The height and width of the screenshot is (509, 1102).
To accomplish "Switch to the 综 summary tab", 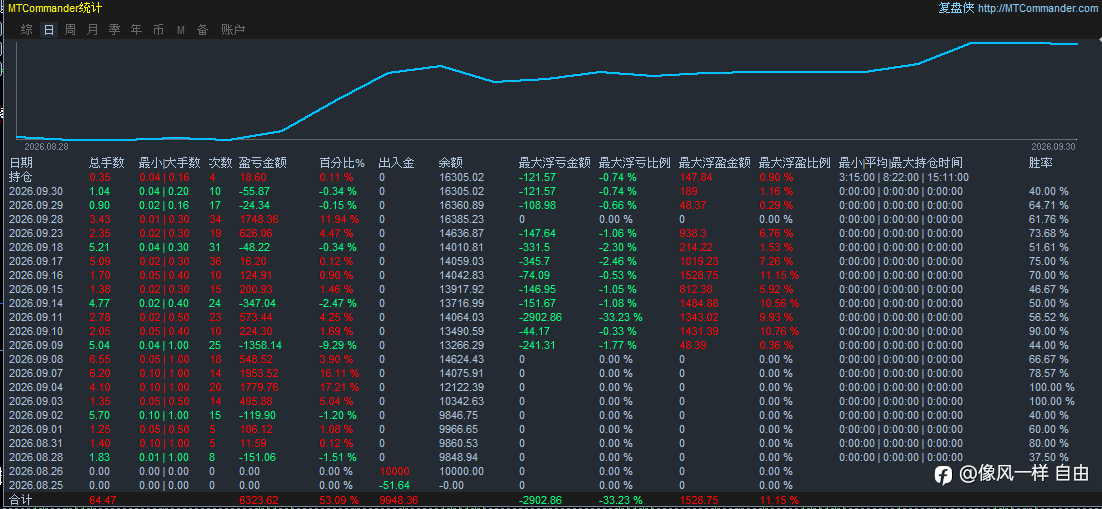I will click(27, 30).
